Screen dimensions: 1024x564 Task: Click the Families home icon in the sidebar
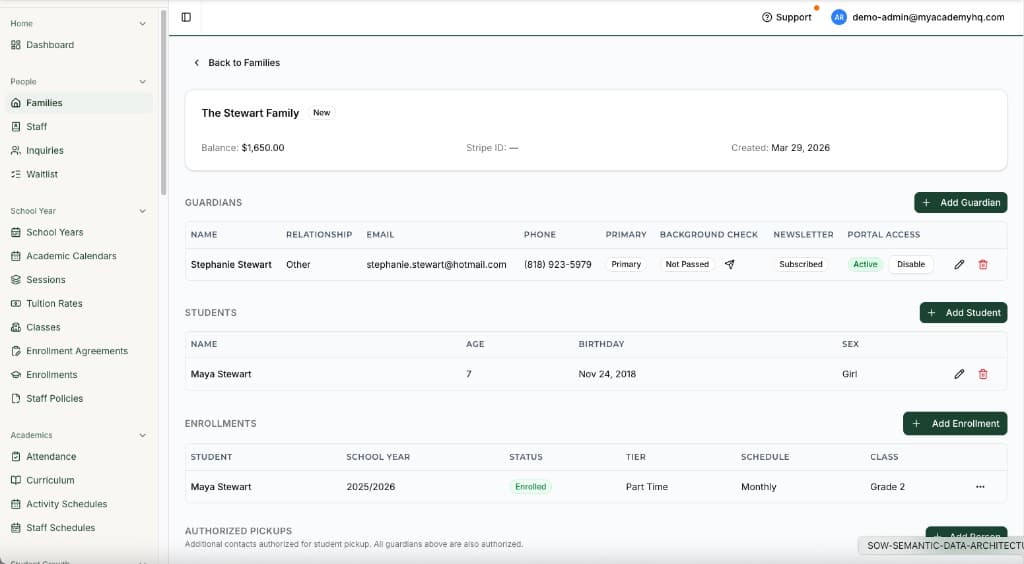16,103
